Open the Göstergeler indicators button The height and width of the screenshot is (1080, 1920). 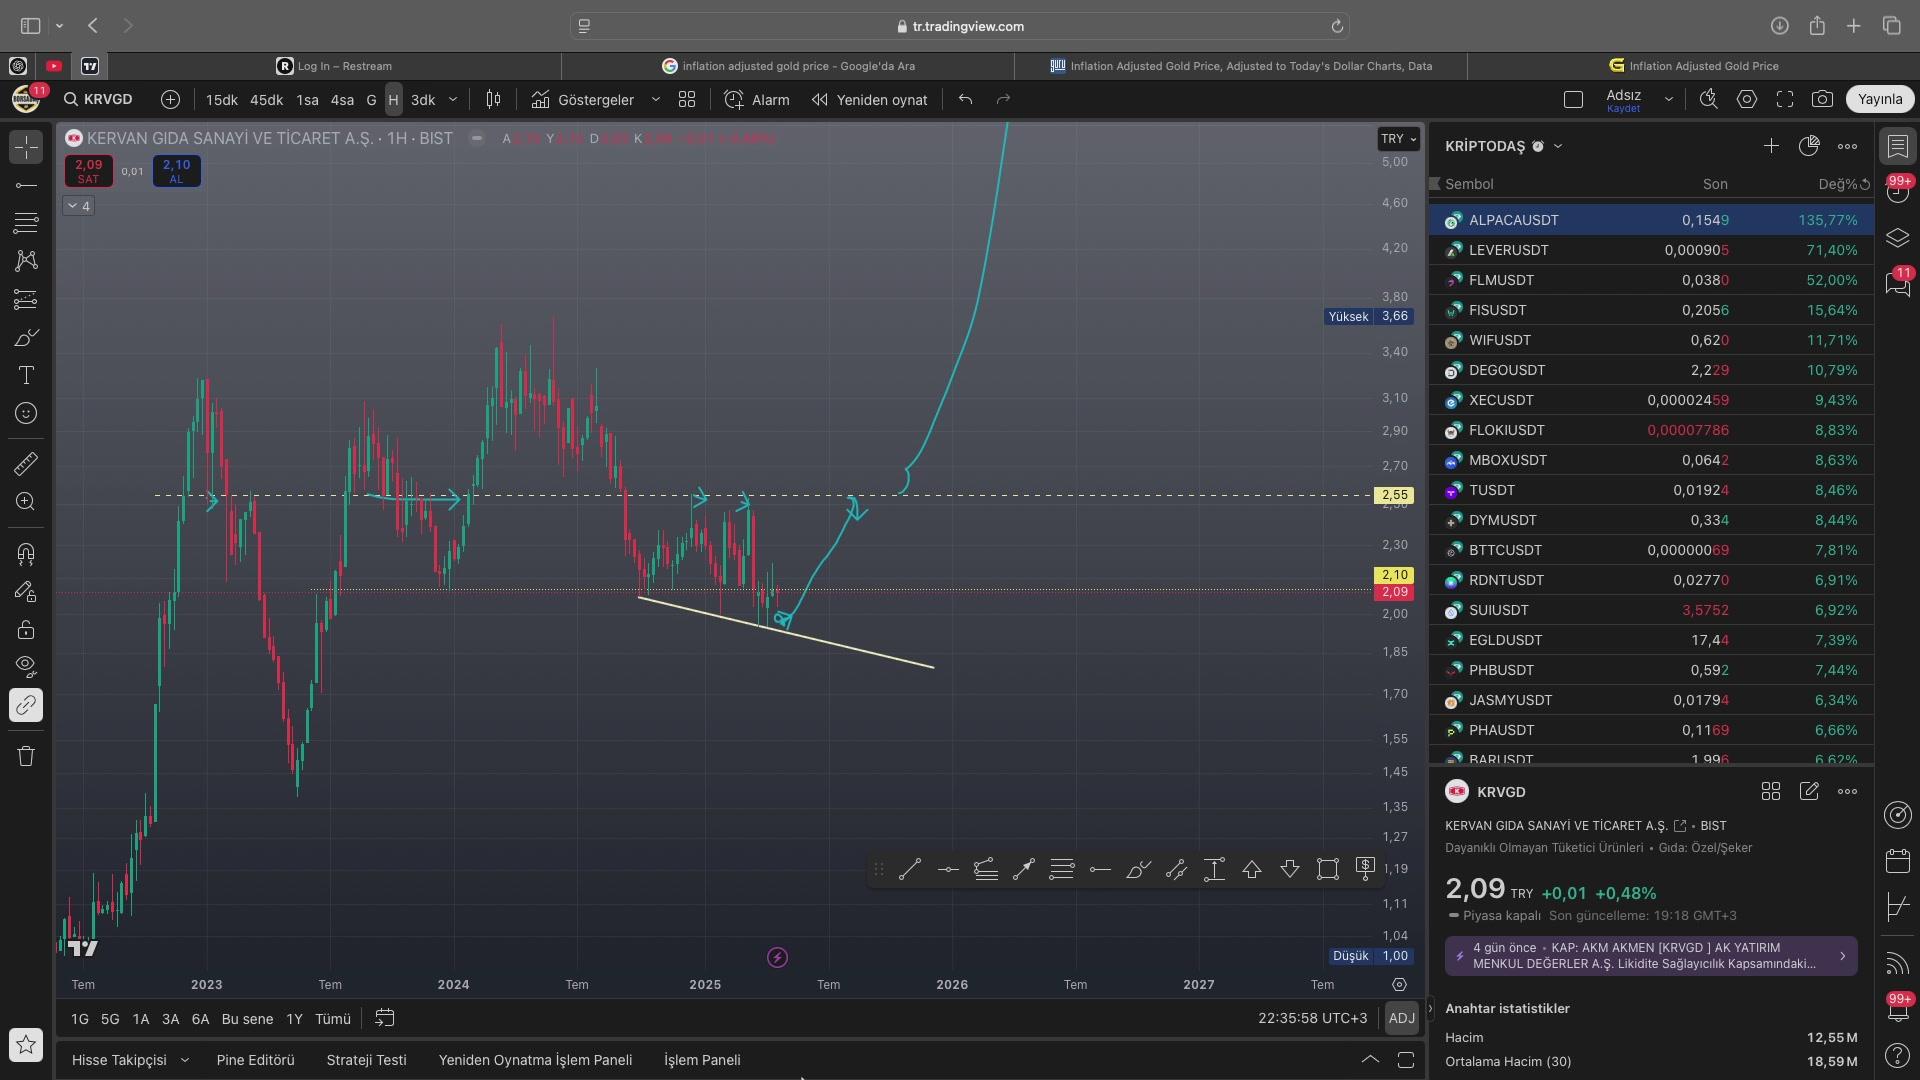tap(583, 99)
